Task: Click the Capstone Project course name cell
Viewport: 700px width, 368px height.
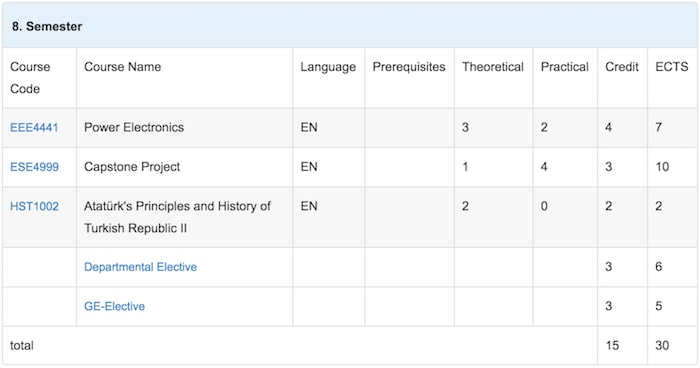Action: coord(132,167)
